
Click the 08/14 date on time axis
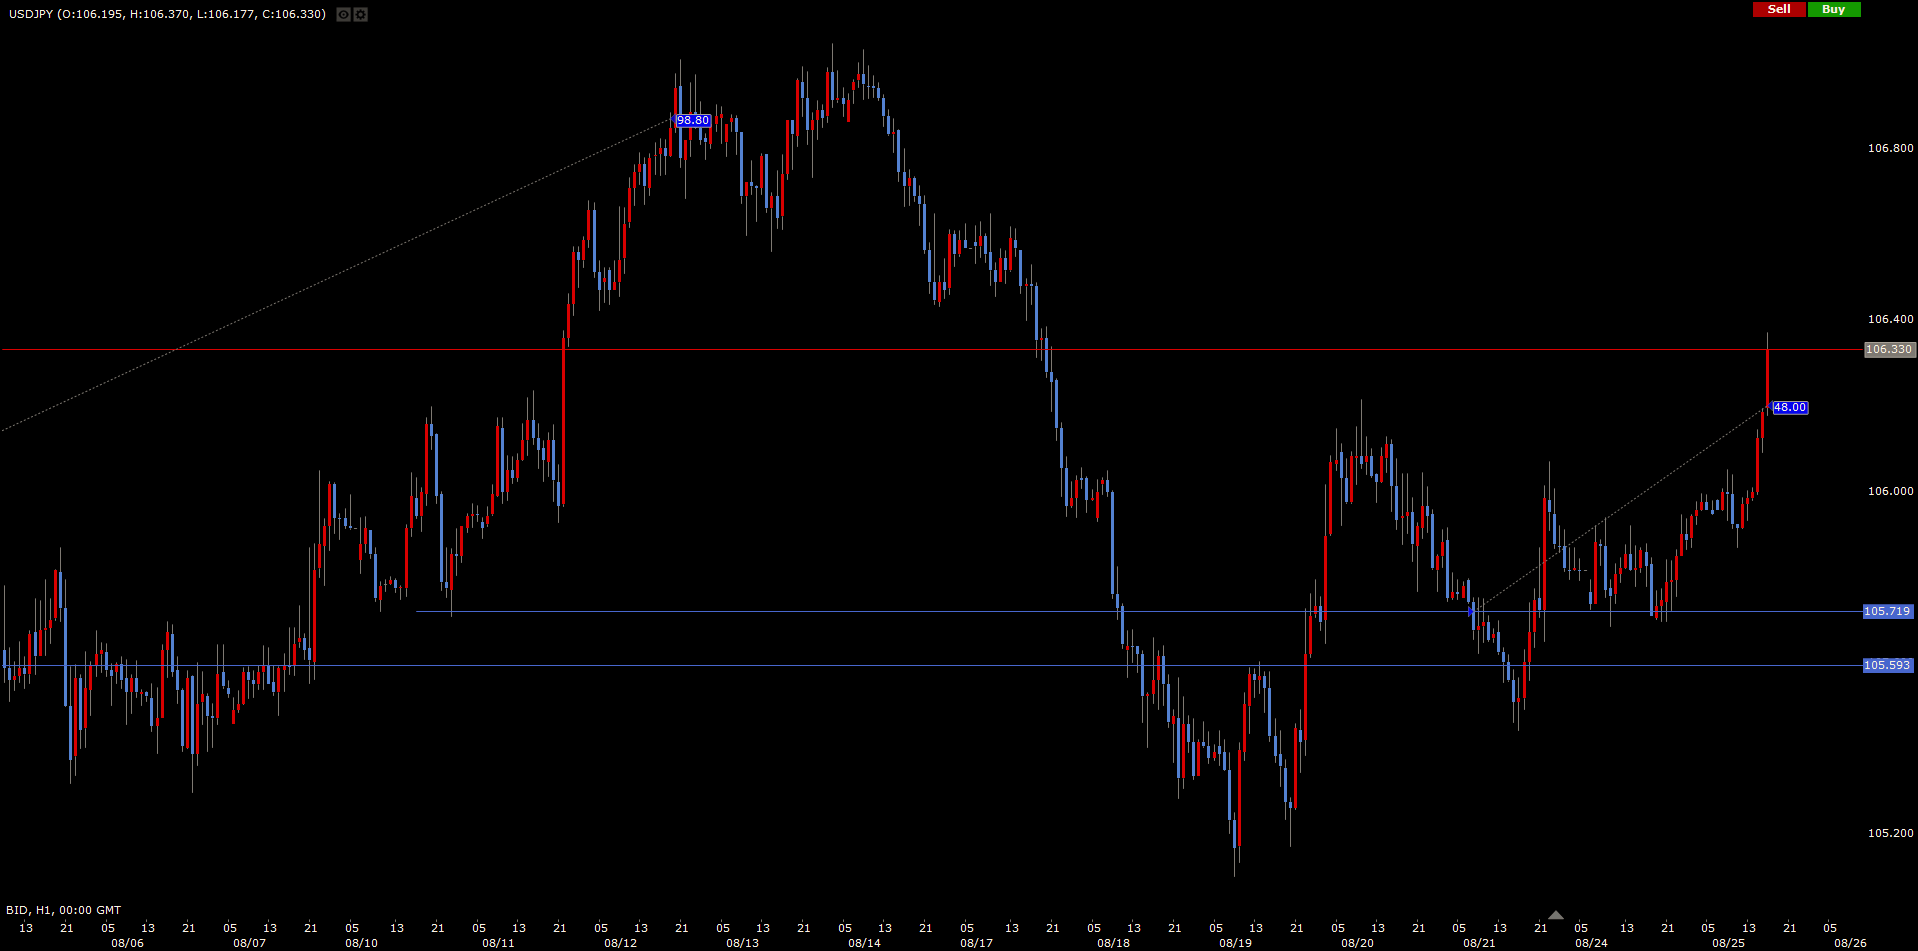click(864, 943)
